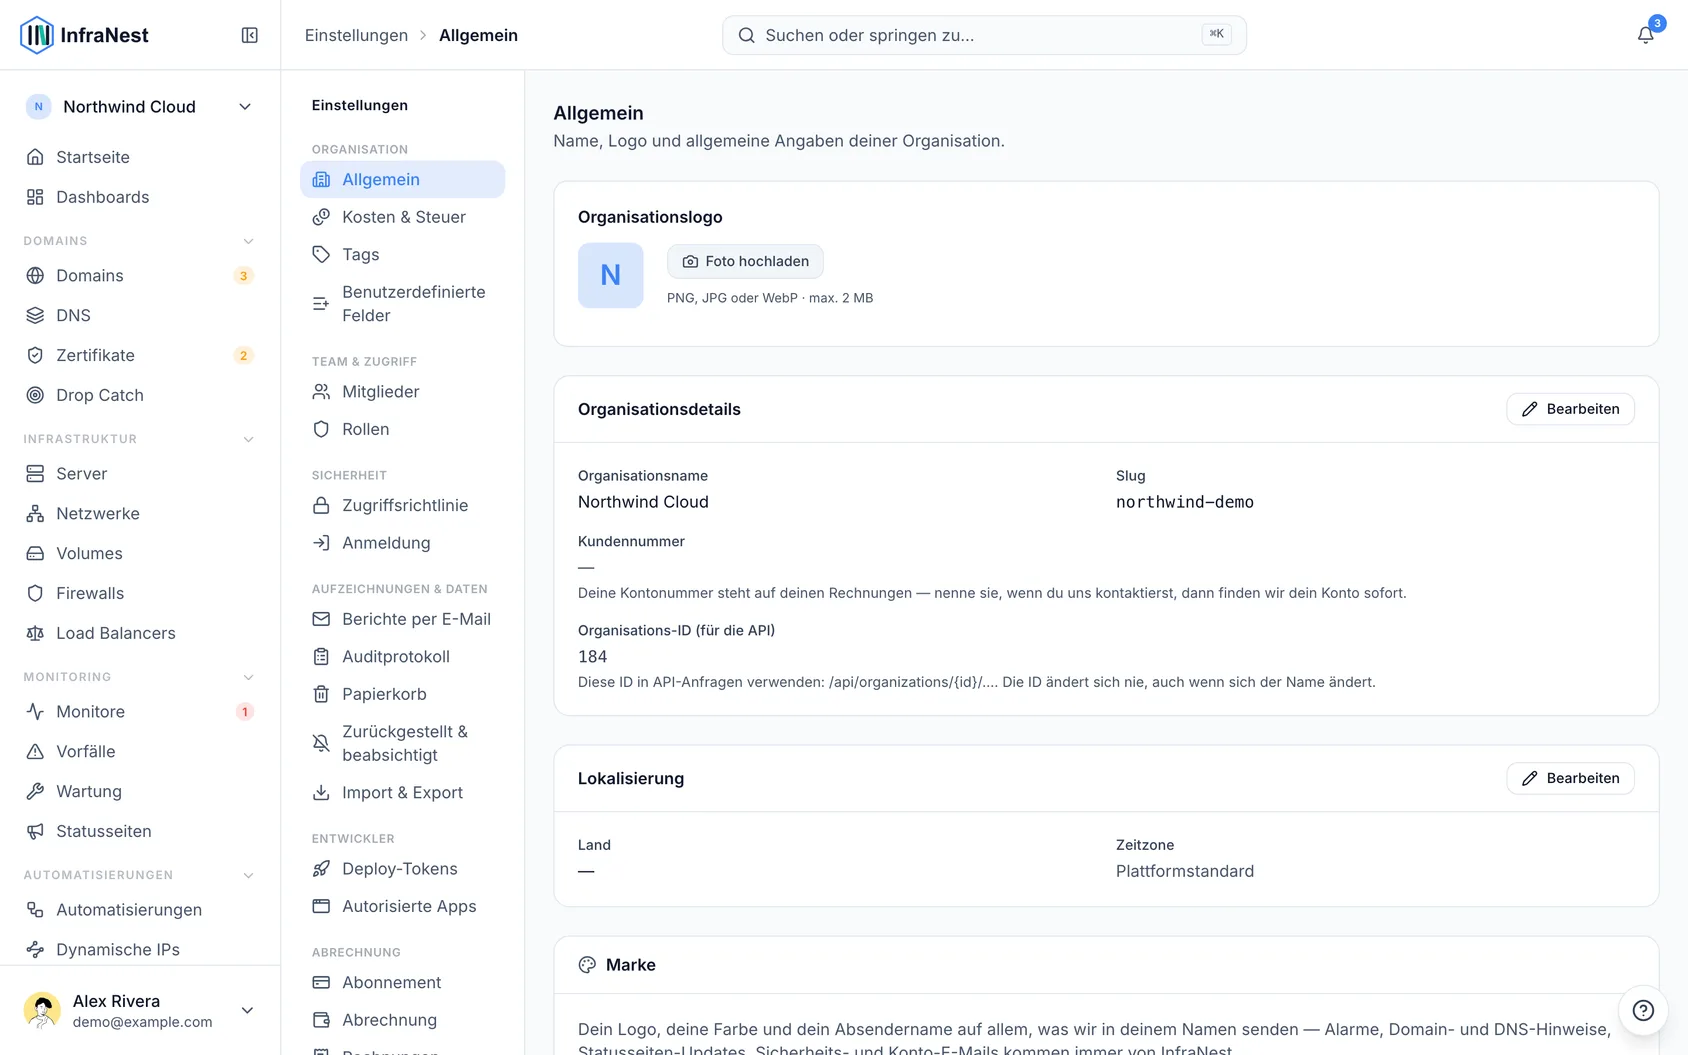Click the Server rack icon
This screenshot has width=1688, height=1055.
pyautogui.click(x=35, y=474)
